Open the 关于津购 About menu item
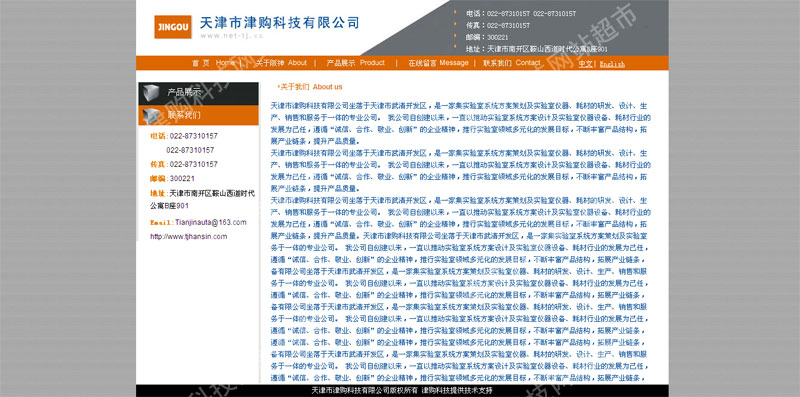The width and height of the screenshot is (800, 397). (x=281, y=63)
